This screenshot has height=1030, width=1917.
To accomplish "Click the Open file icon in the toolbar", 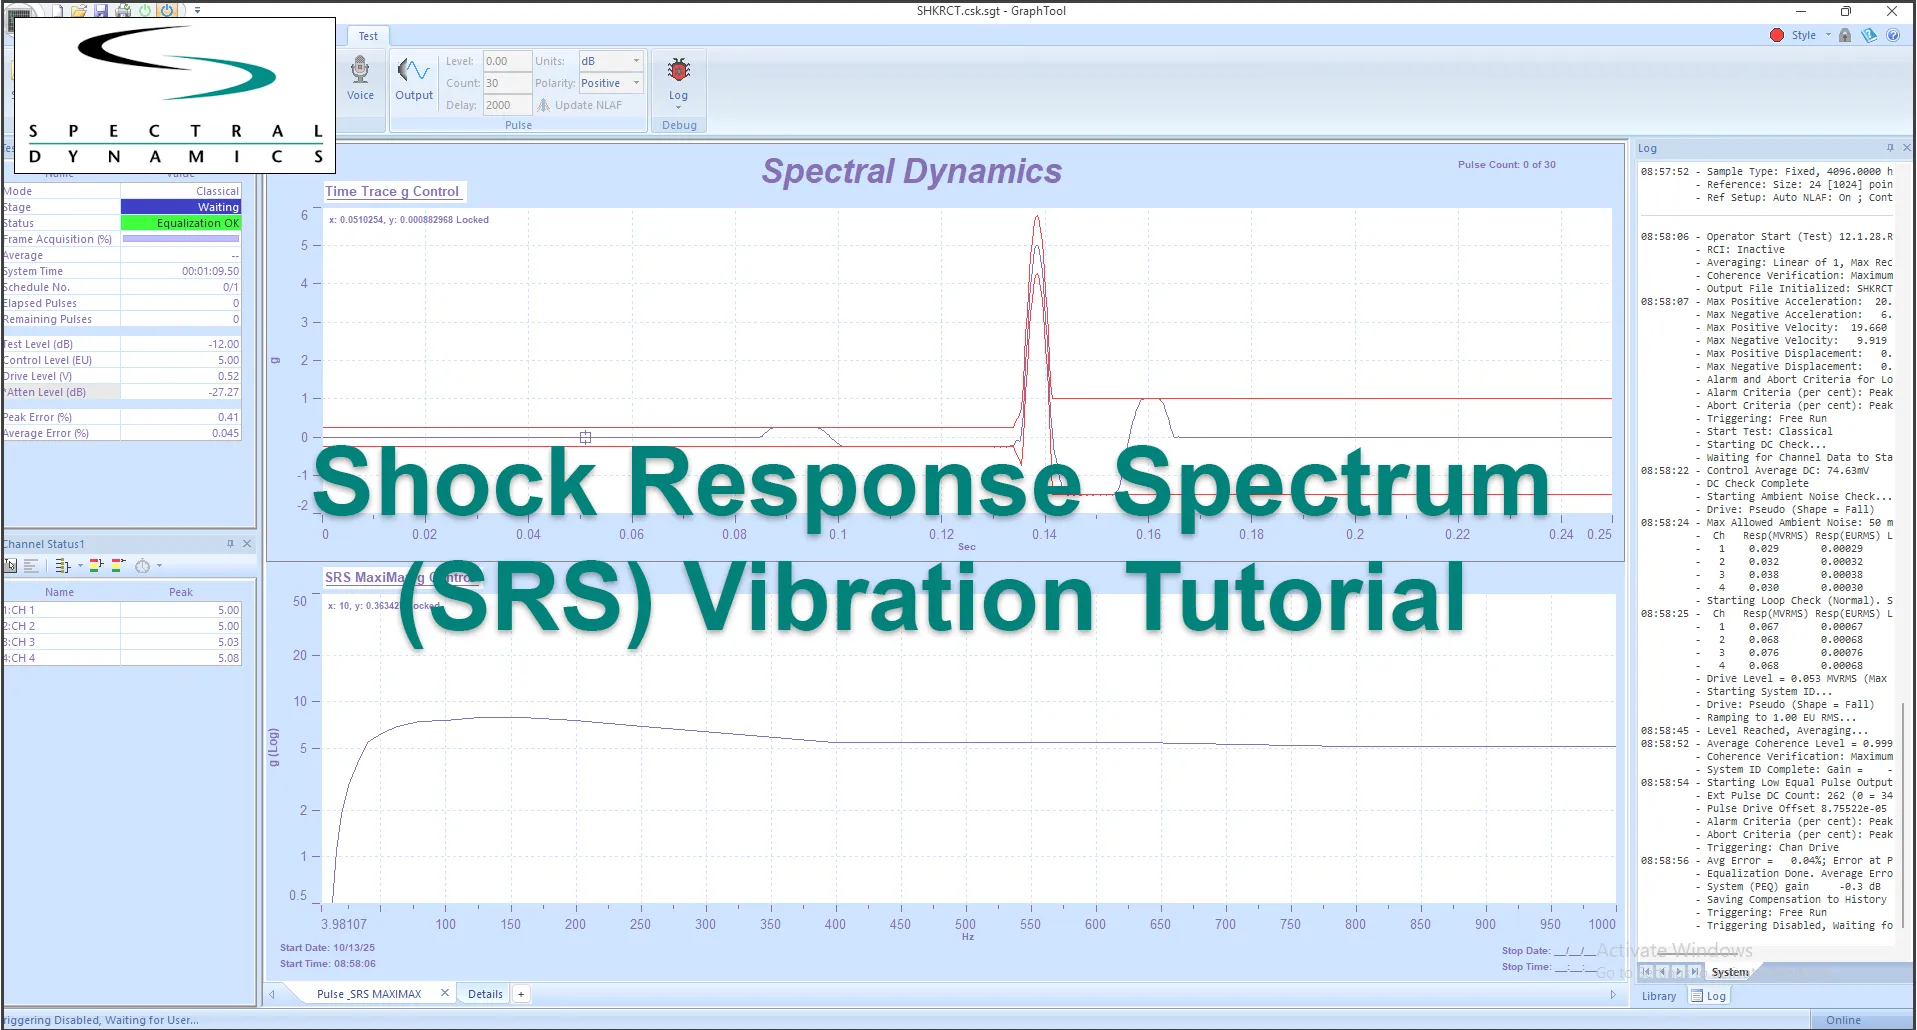I will 79,9.
